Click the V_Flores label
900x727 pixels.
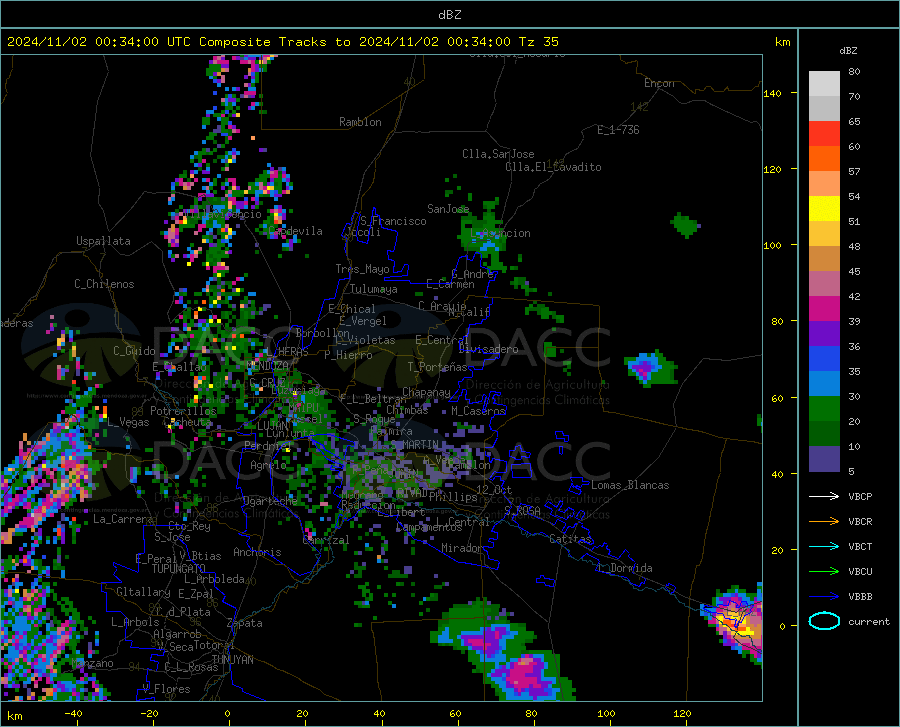pos(166,689)
